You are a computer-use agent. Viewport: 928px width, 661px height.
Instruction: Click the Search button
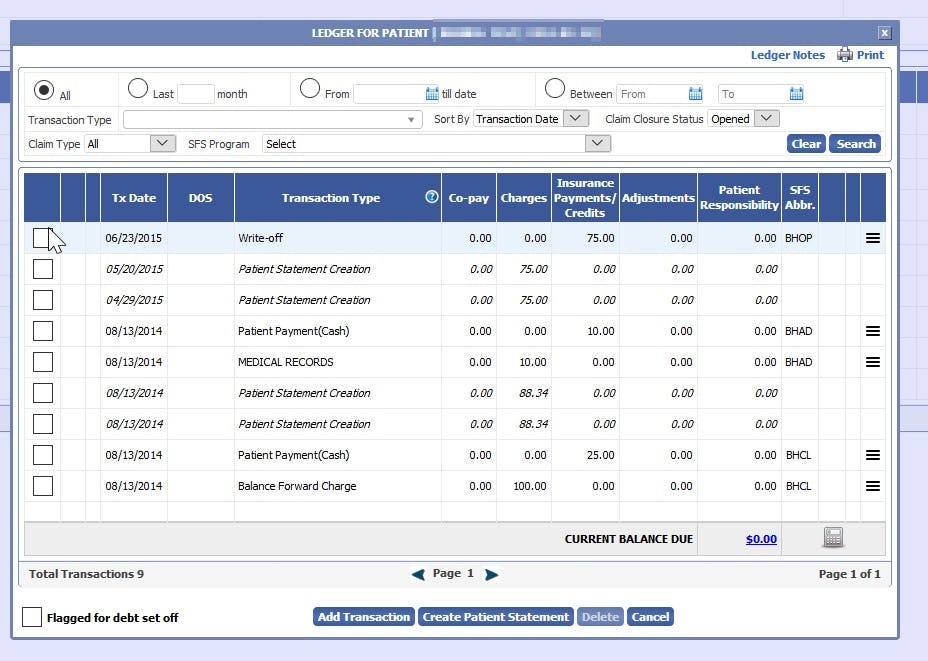[855, 143]
